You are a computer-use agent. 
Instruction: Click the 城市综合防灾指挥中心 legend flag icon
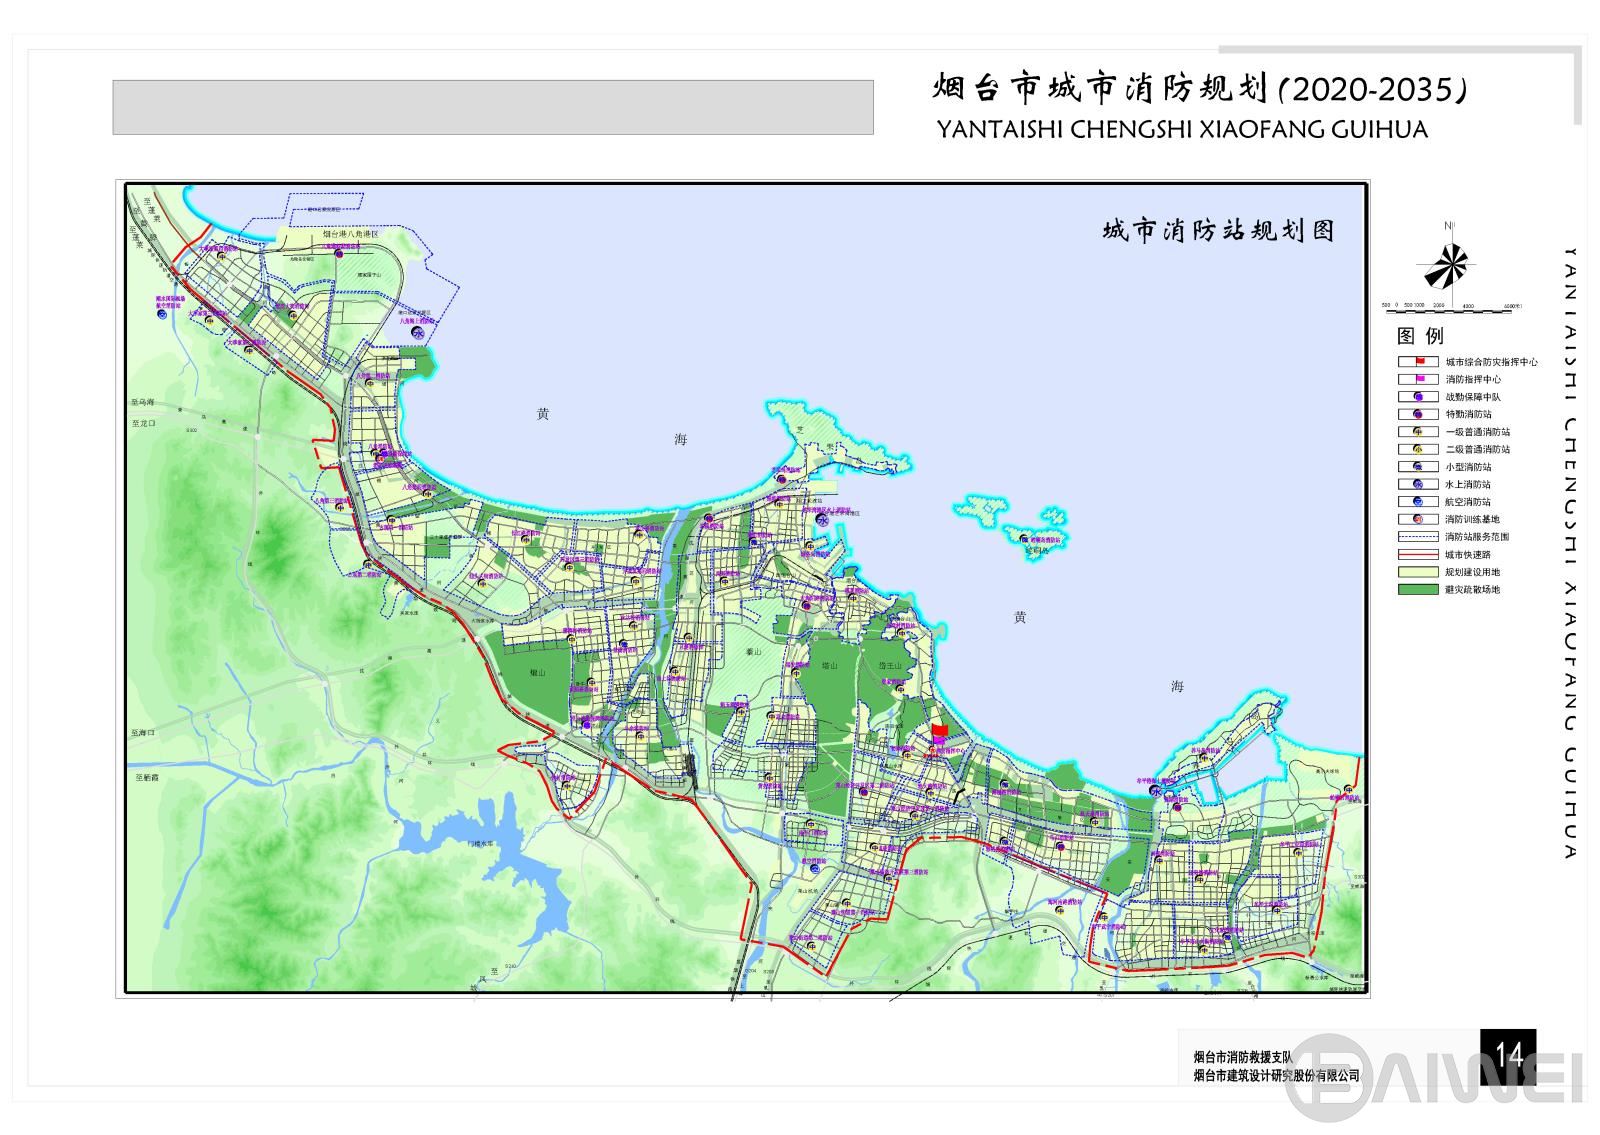tap(1418, 362)
